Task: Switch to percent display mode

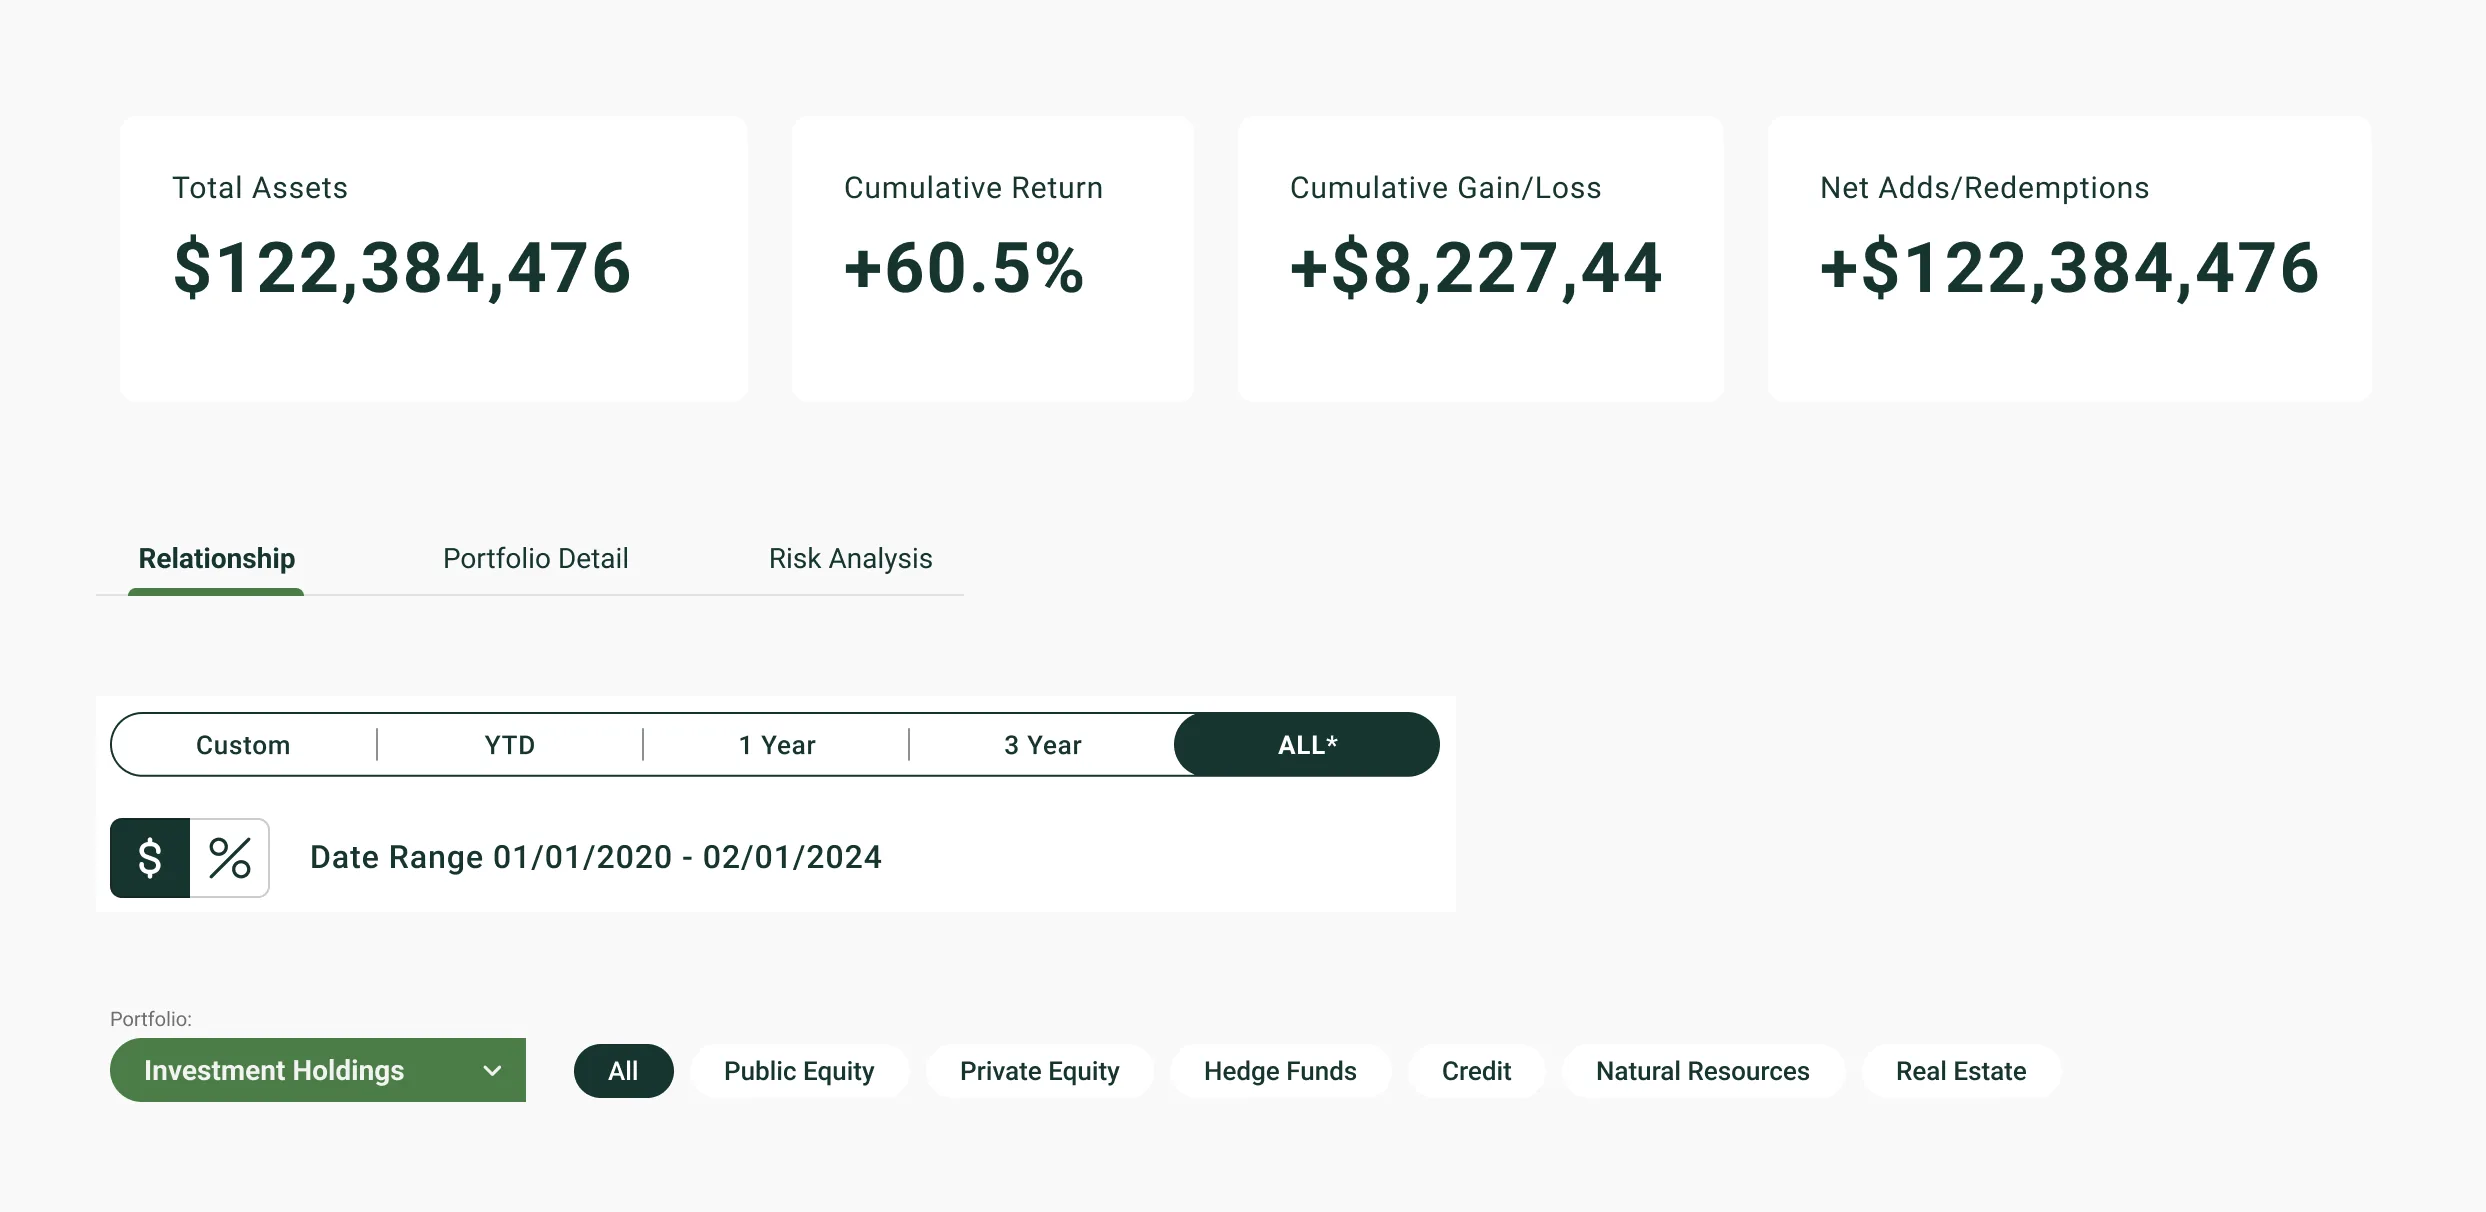Action: (x=230, y=858)
